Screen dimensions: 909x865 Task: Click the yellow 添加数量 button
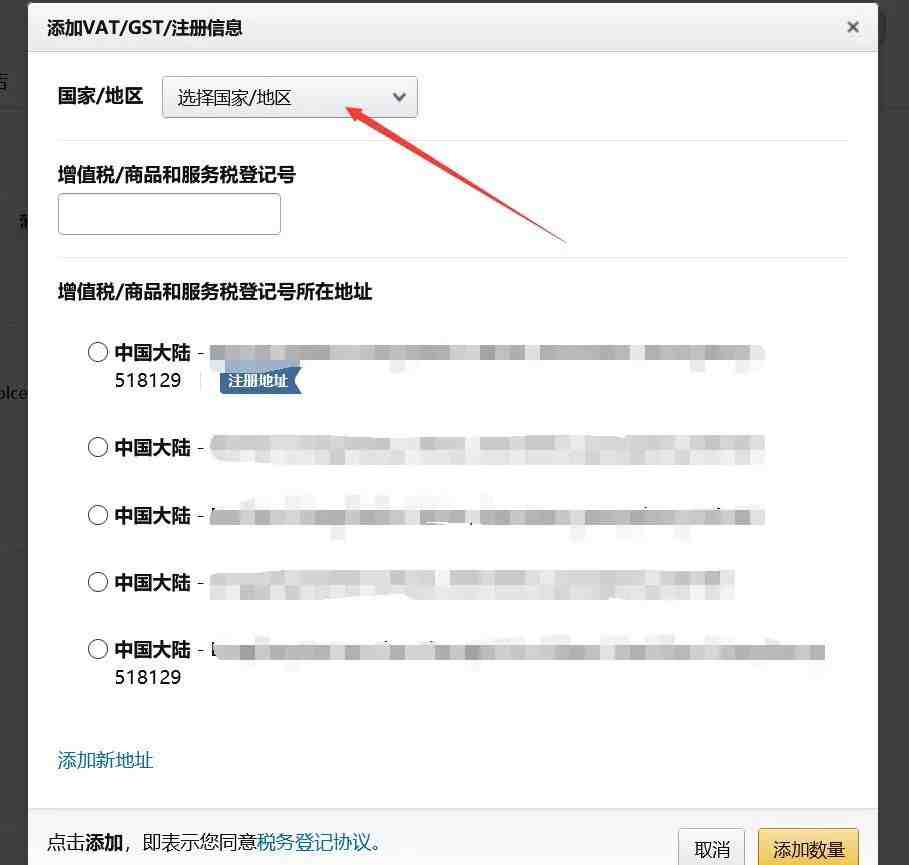tap(808, 849)
